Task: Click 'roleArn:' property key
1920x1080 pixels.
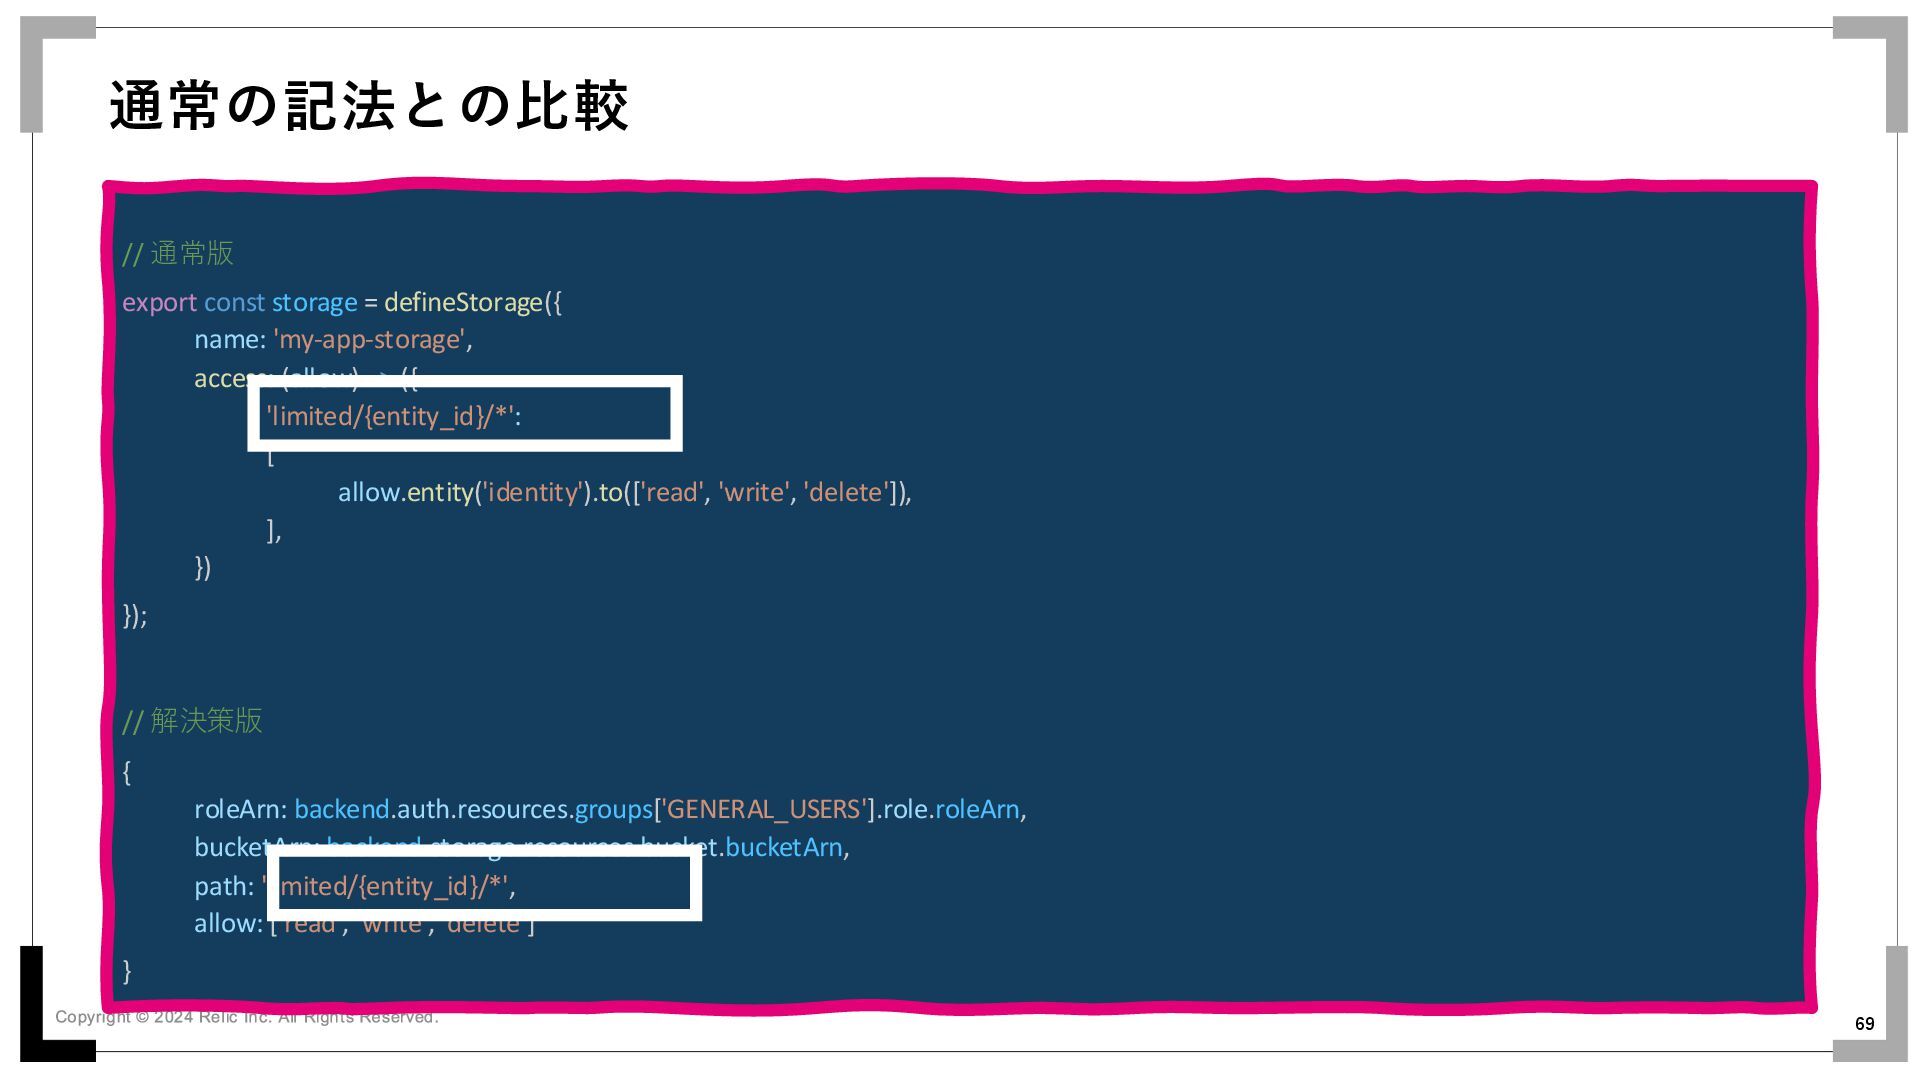Action: point(240,809)
